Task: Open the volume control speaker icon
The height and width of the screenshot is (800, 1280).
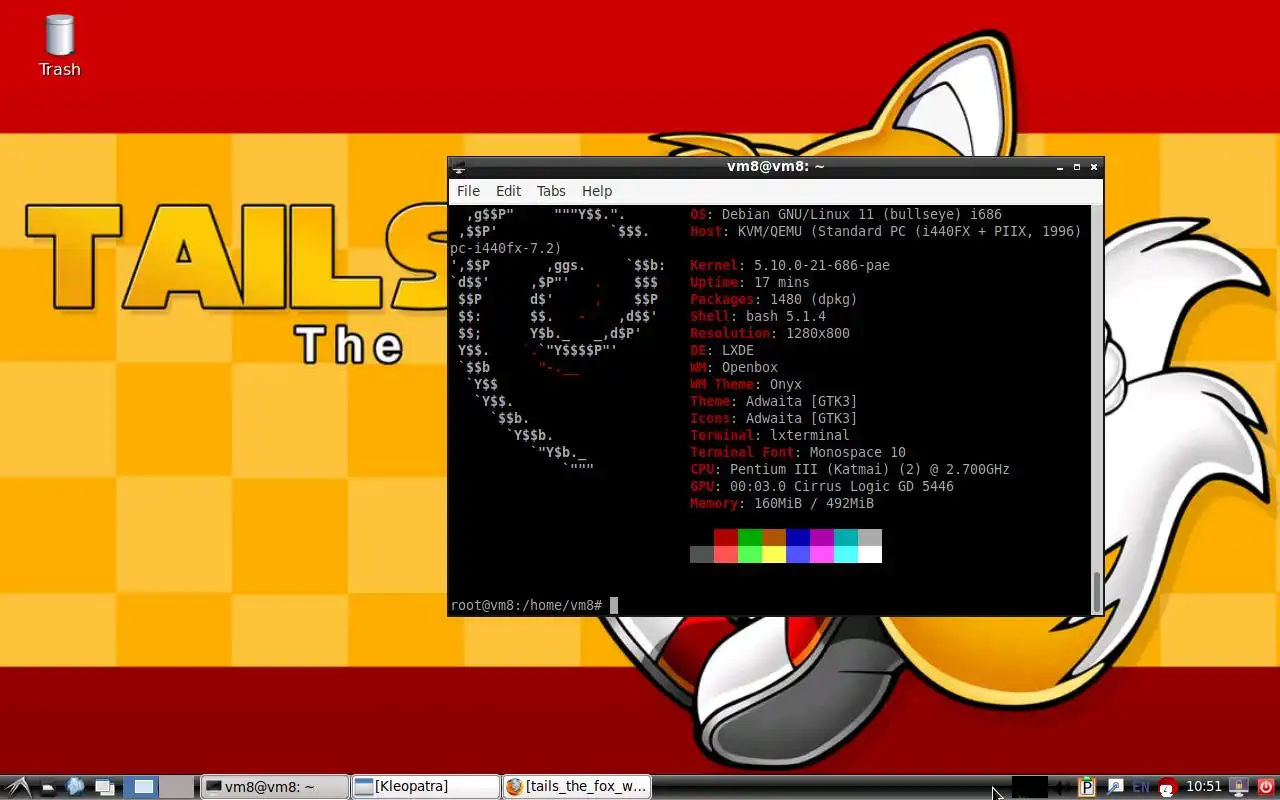Action: [1062, 788]
